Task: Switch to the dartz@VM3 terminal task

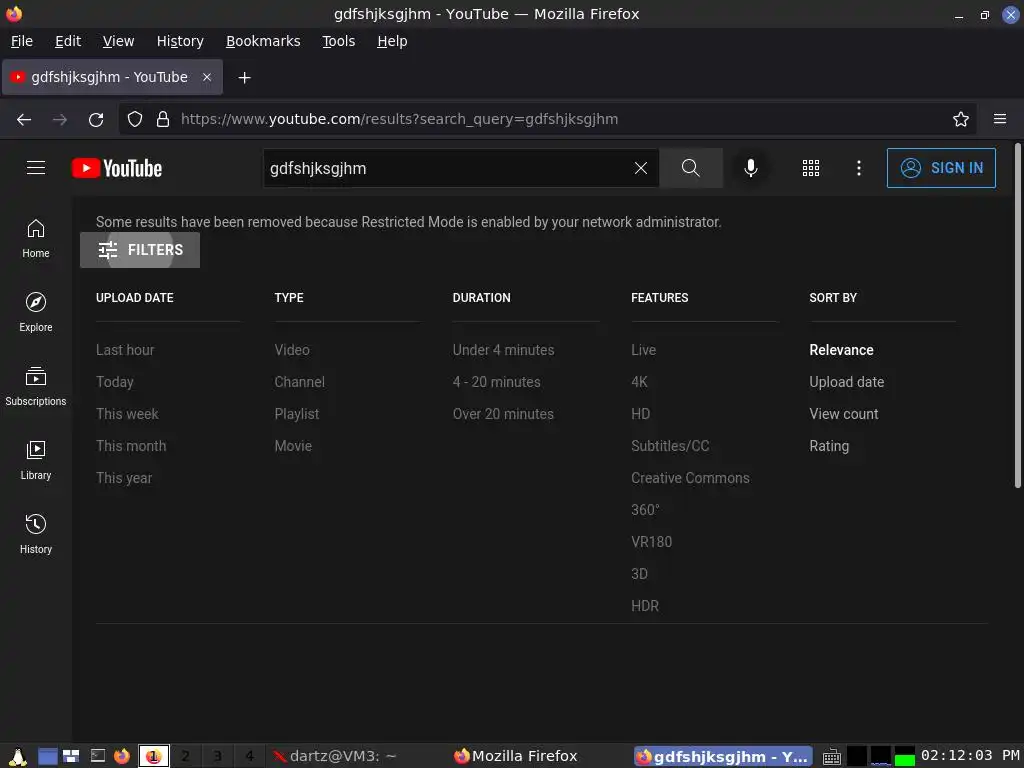Action: click(x=335, y=756)
